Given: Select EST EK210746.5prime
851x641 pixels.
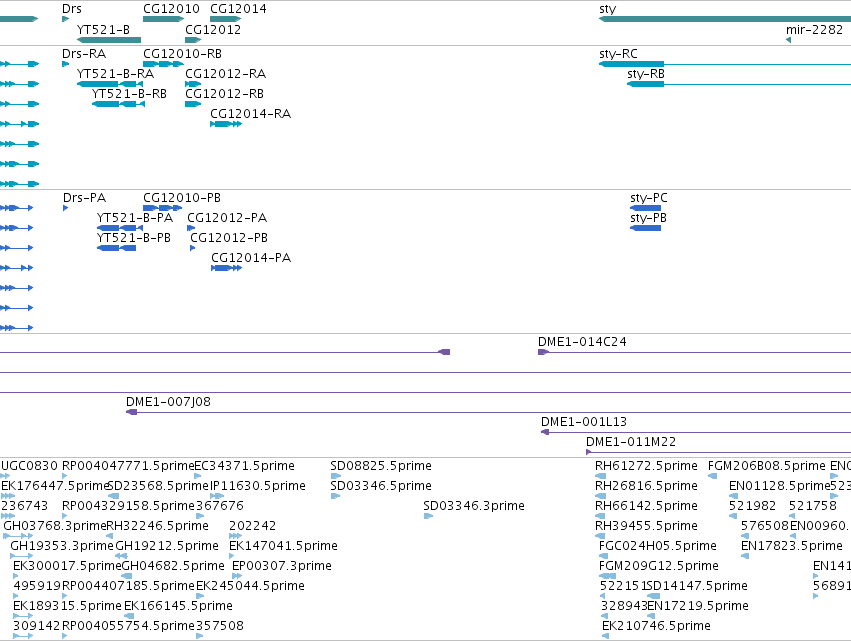Looking at the screenshot, I should coord(657,626).
